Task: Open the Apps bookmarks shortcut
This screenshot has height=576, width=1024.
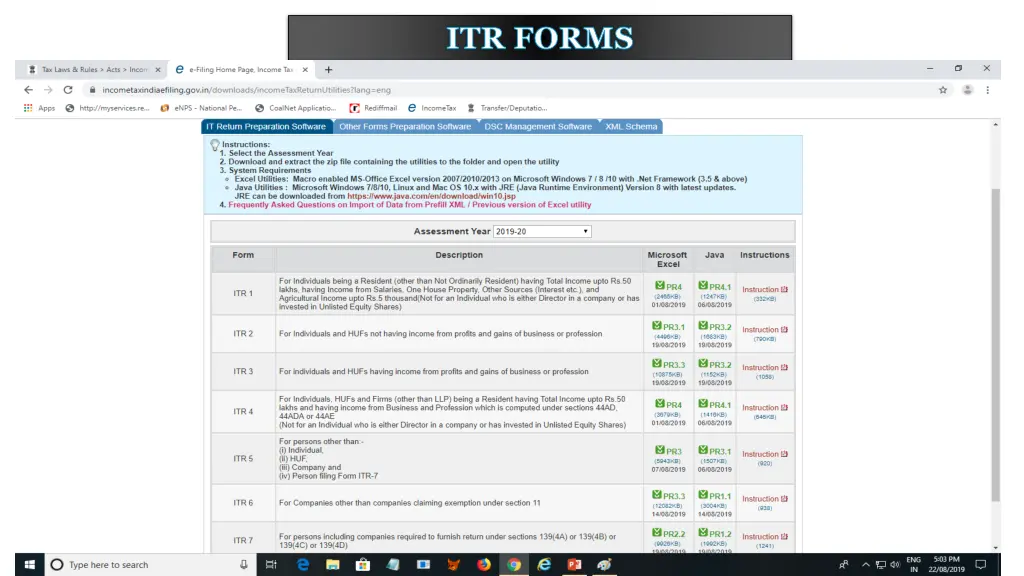Action: point(39,108)
